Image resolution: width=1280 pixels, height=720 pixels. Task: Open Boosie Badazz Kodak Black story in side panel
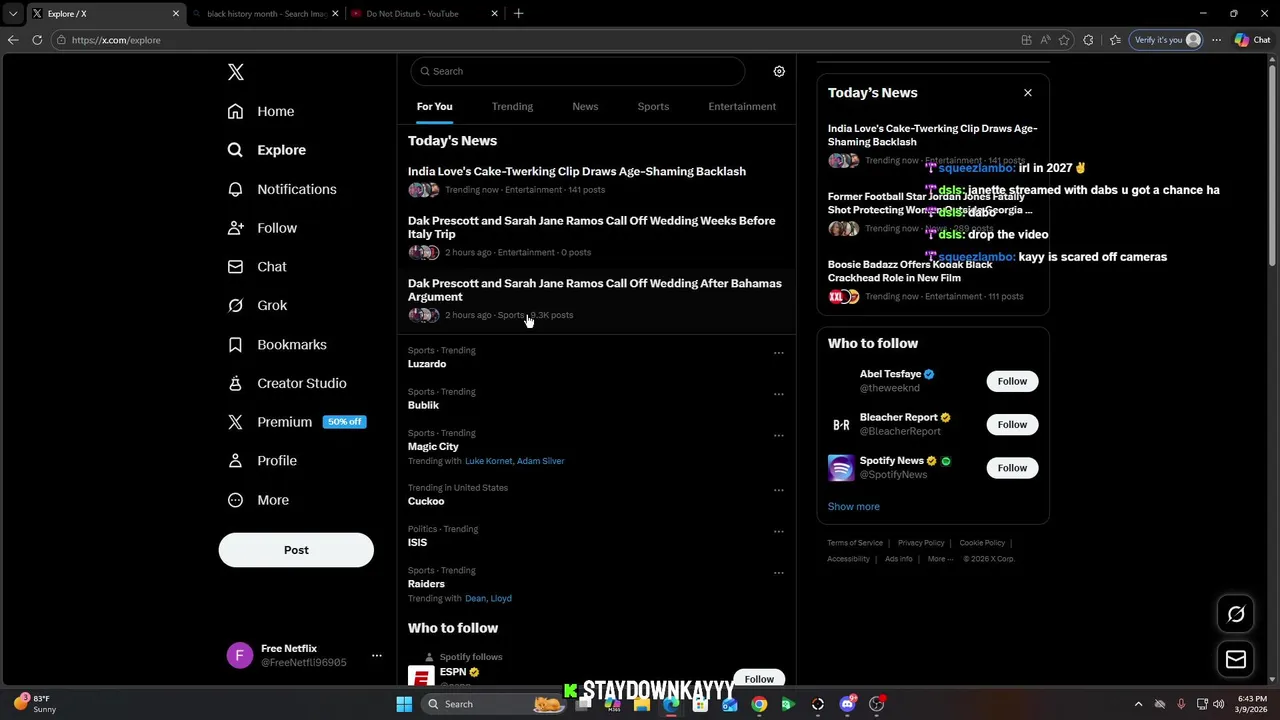click(x=932, y=281)
